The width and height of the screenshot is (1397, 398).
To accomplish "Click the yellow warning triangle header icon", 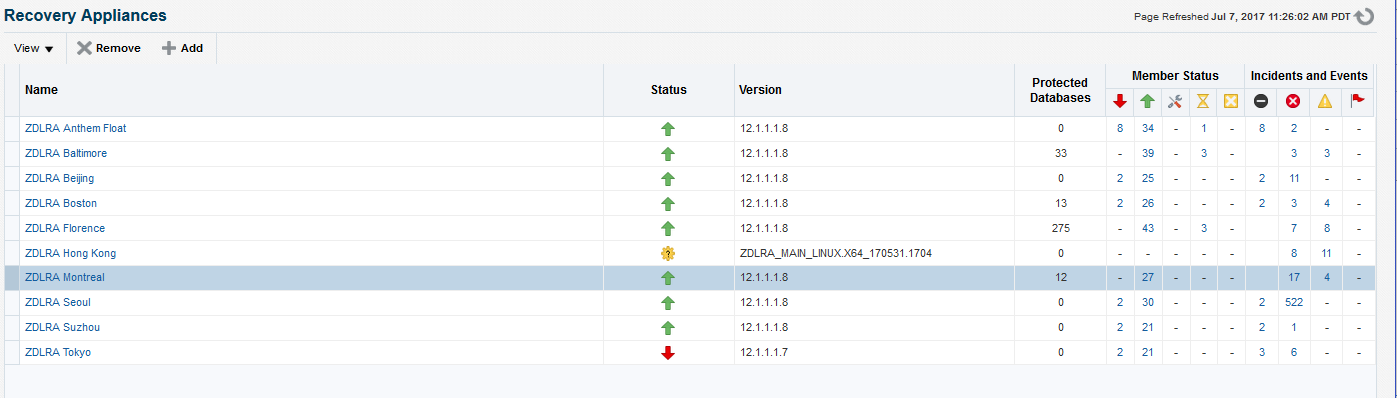I will 1325,101.
